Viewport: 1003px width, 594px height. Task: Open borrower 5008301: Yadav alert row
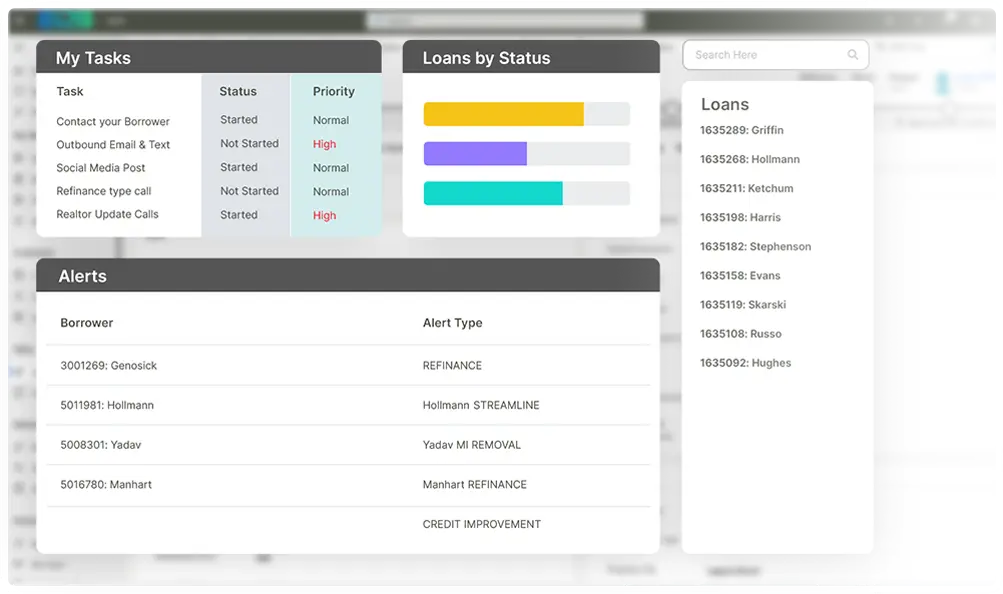(98, 445)
